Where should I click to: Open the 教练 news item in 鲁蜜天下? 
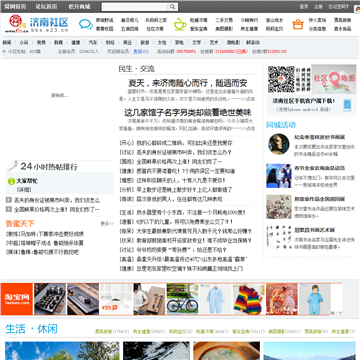[45, 234]
